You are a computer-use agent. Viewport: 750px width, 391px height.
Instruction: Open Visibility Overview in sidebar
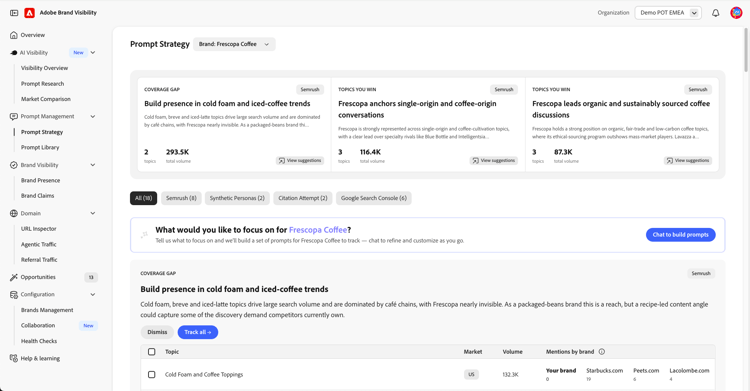44,68
